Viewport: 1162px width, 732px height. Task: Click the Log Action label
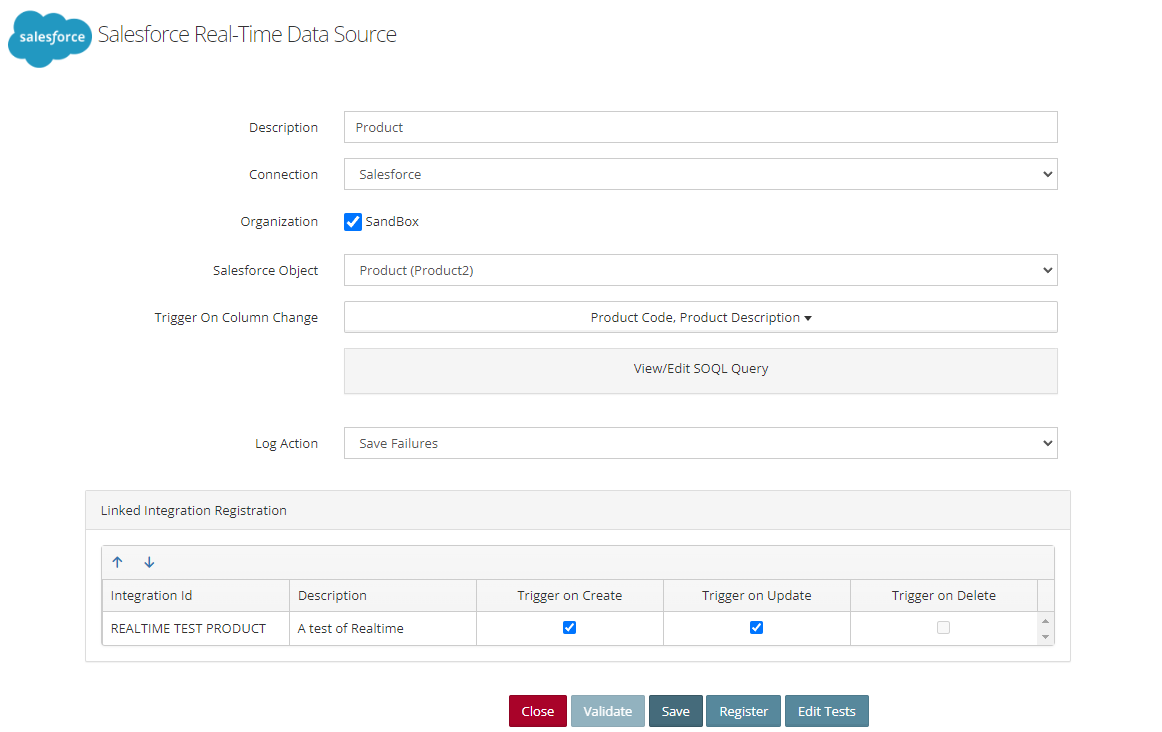click(286, 443)
